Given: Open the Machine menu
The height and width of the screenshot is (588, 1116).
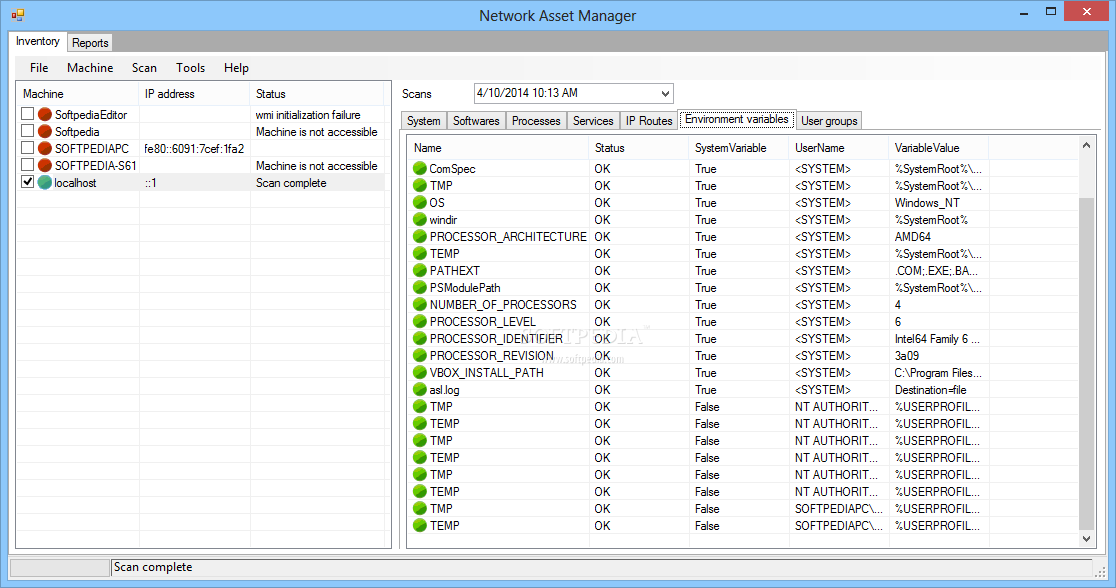Looking at the screenshot, I should point(90,68).
